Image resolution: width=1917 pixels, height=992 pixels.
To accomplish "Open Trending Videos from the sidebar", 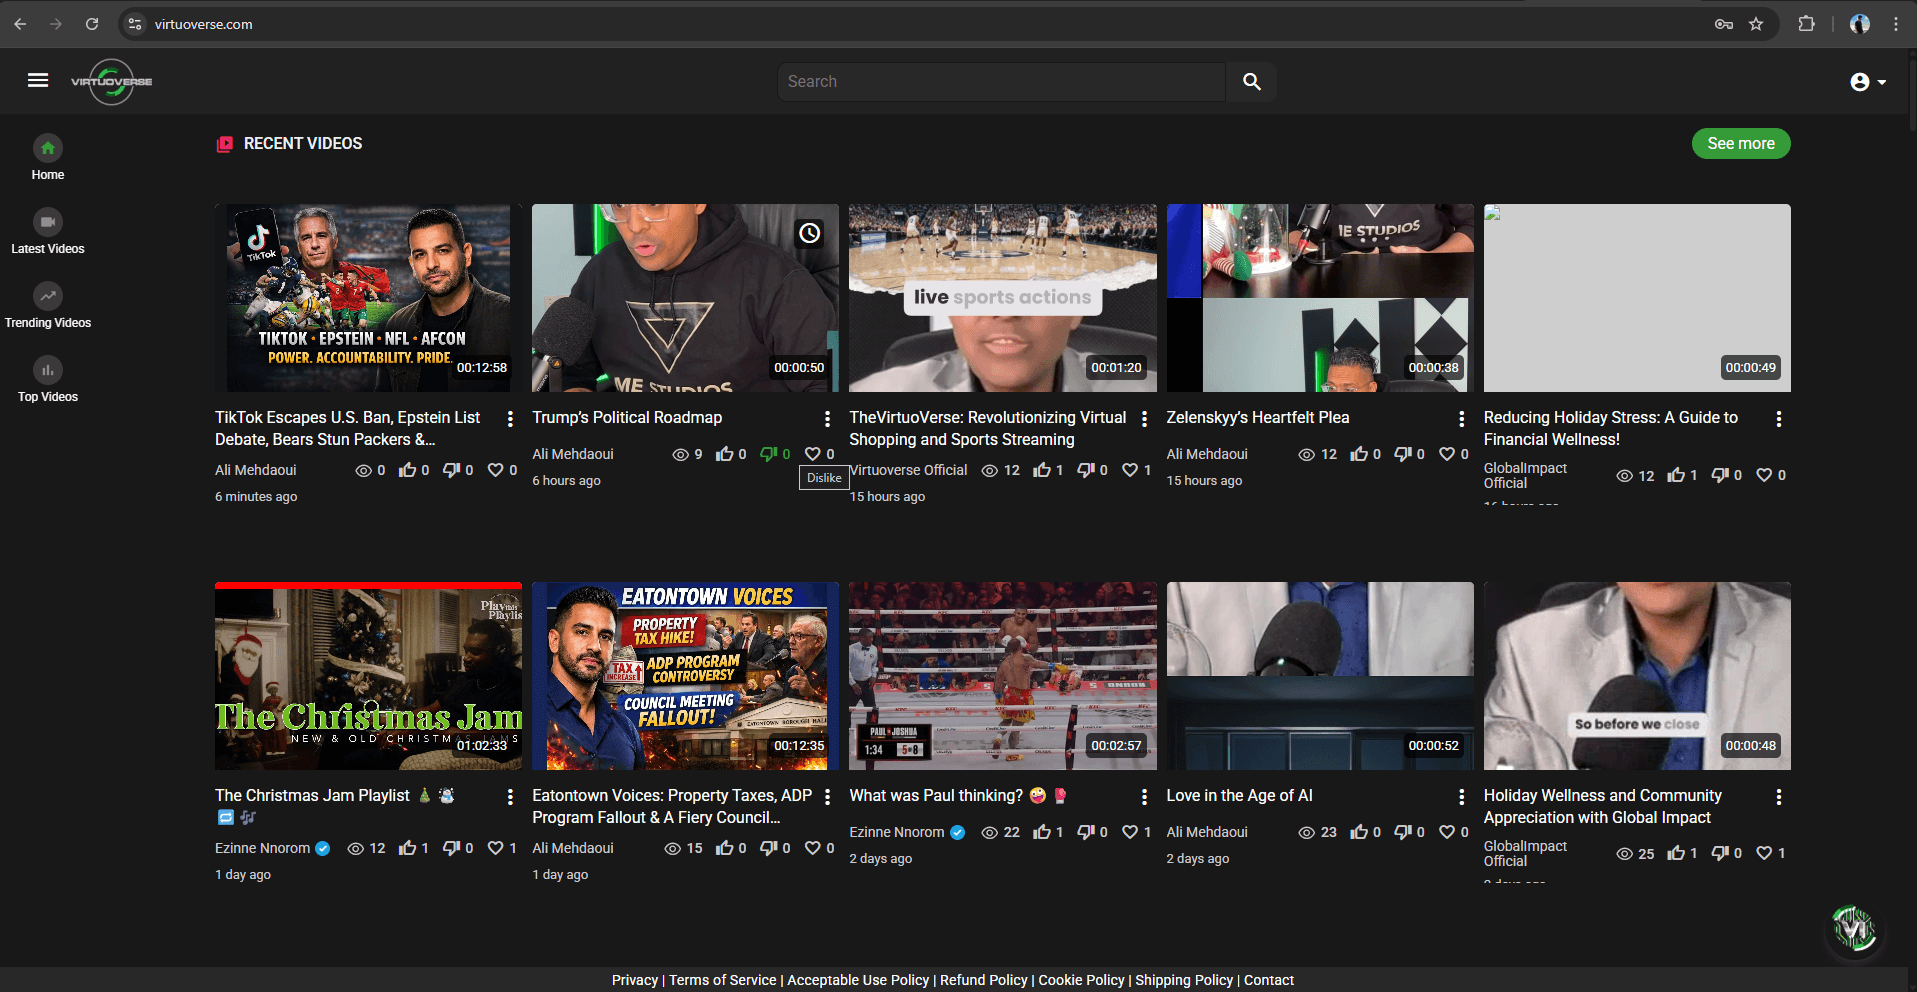I will [48, 306].
